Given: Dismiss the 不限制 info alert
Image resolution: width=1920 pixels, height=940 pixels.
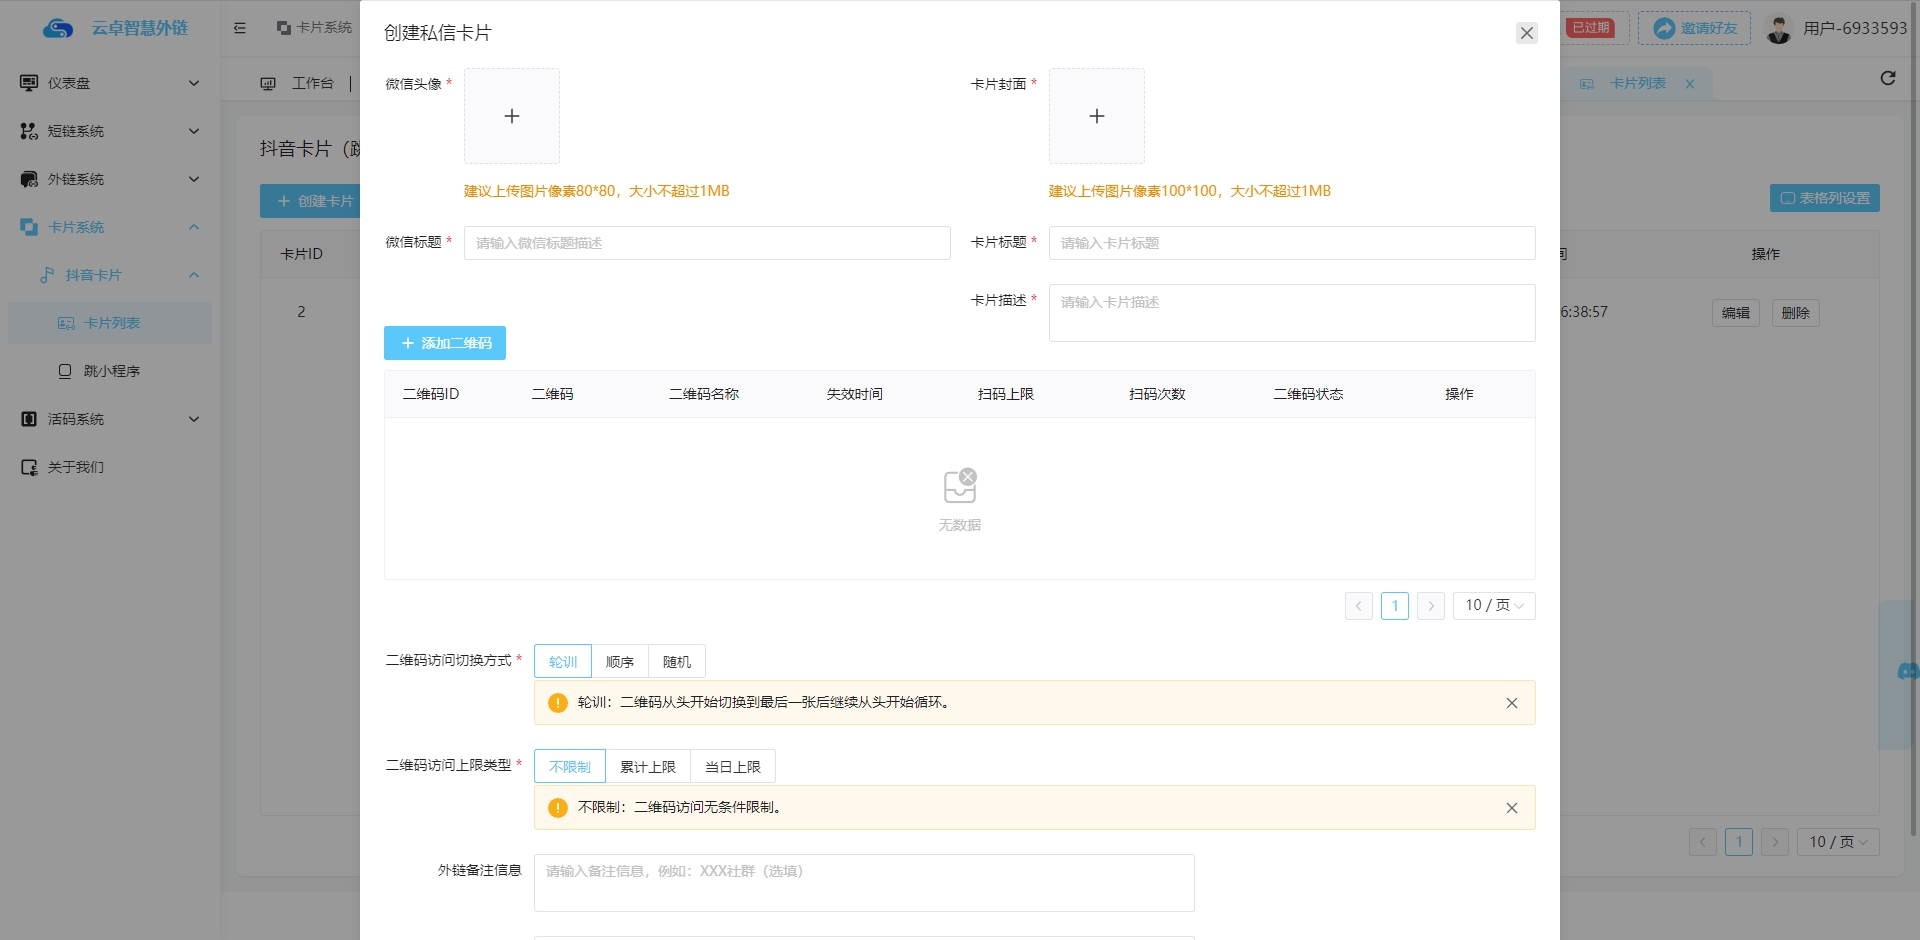Looking at the screenshot, I should click(1511, 808).
